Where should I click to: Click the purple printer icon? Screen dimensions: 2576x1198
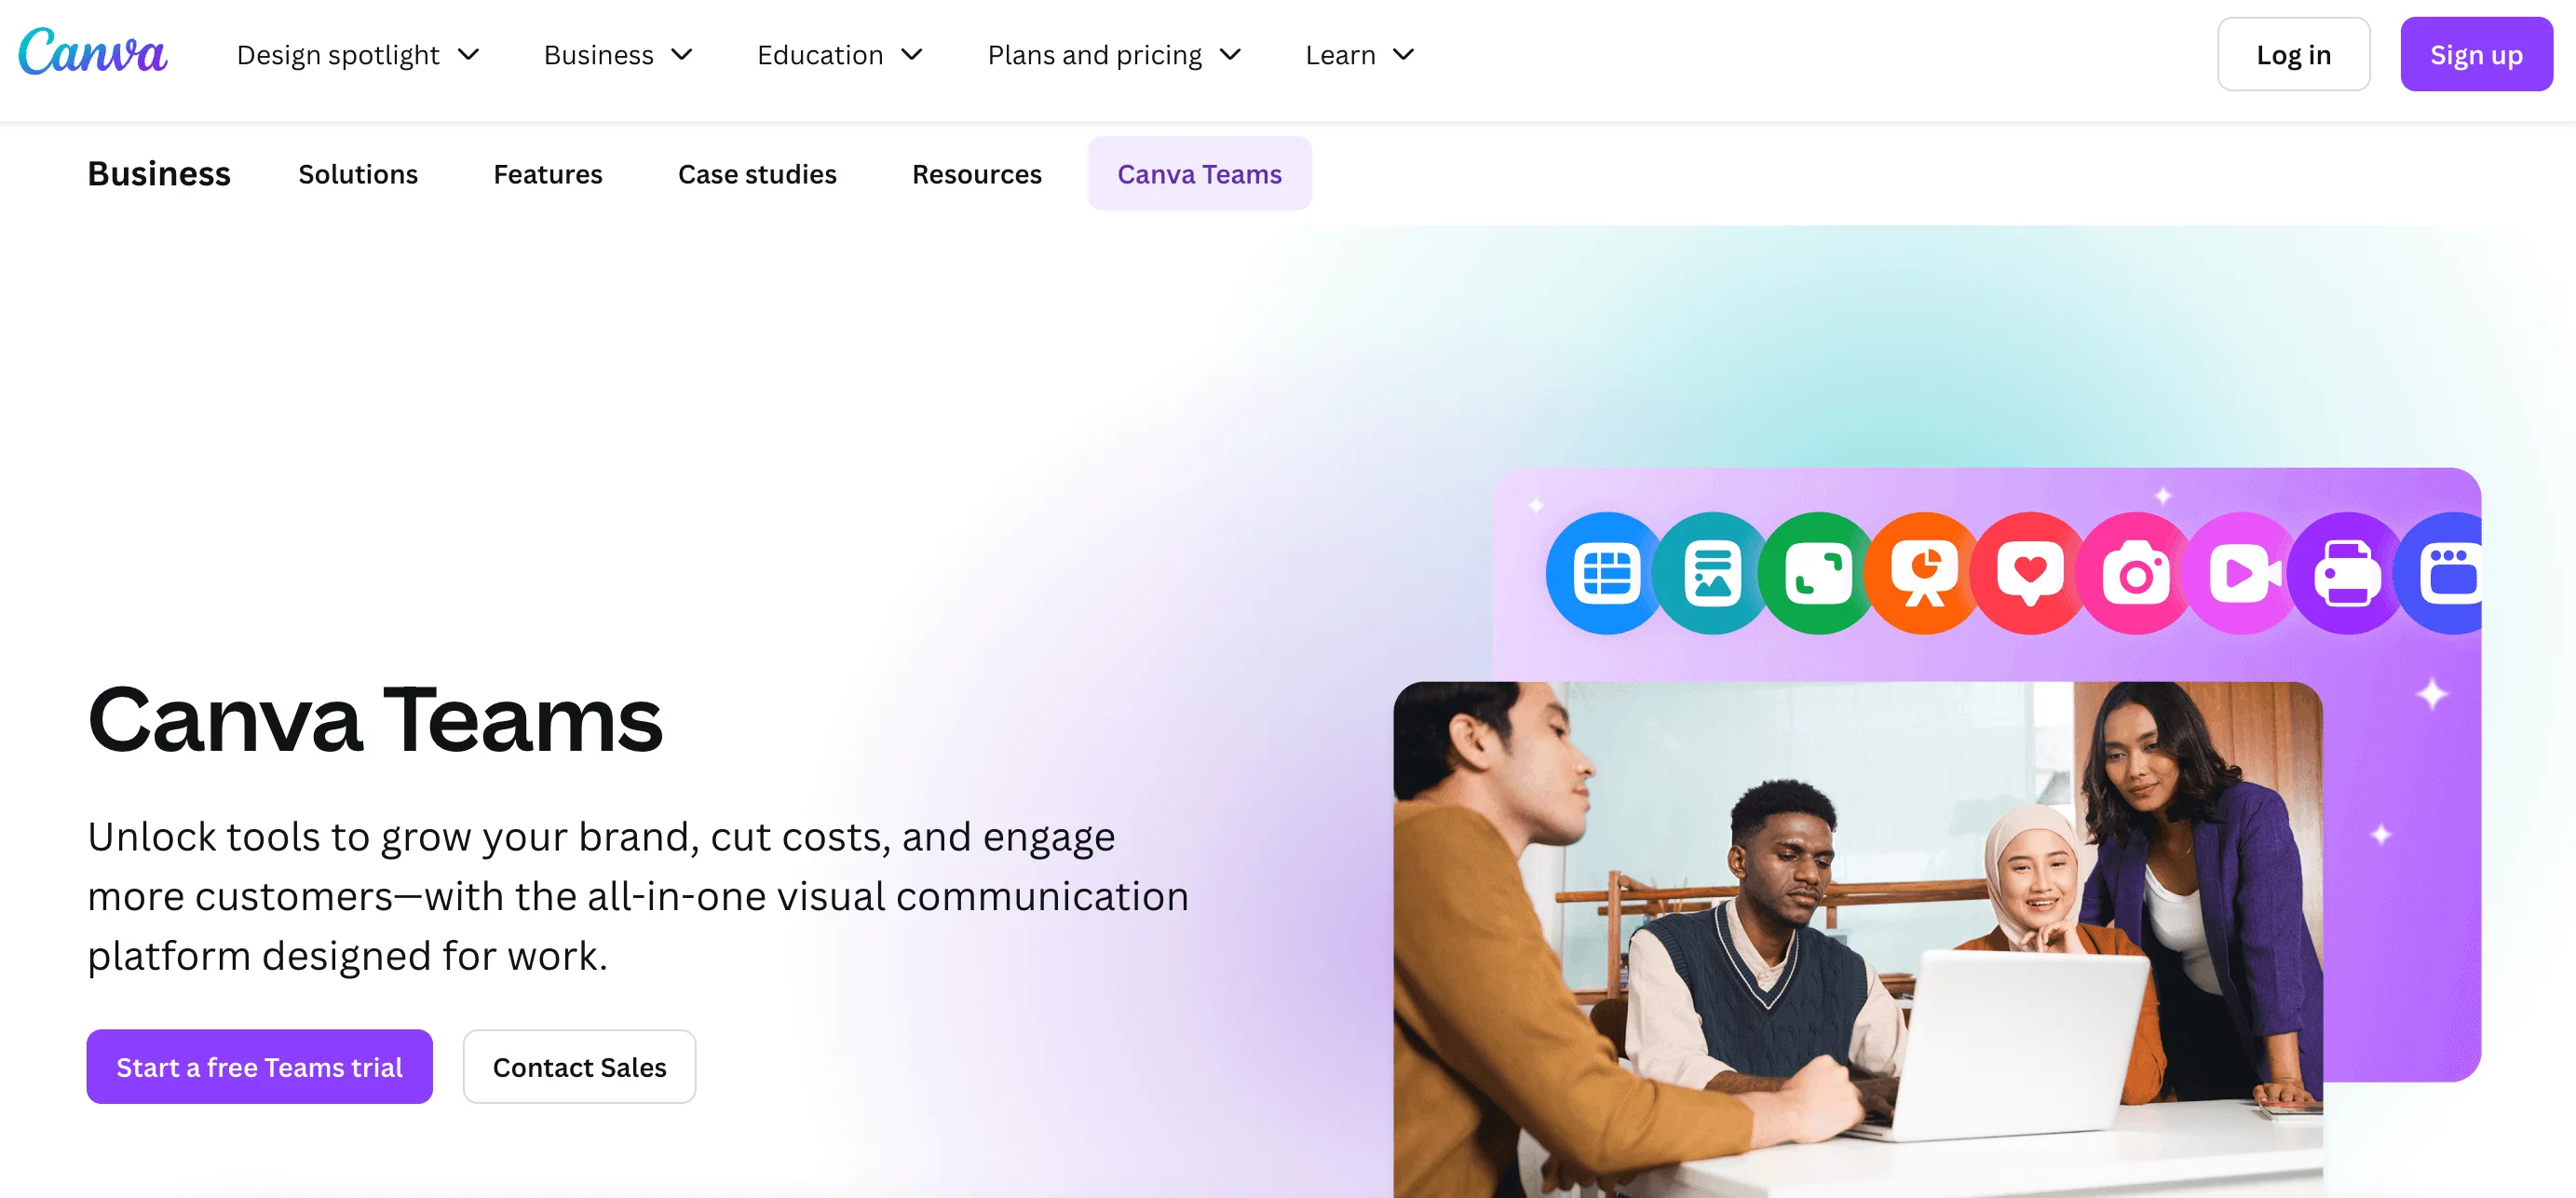[2348, 573]
